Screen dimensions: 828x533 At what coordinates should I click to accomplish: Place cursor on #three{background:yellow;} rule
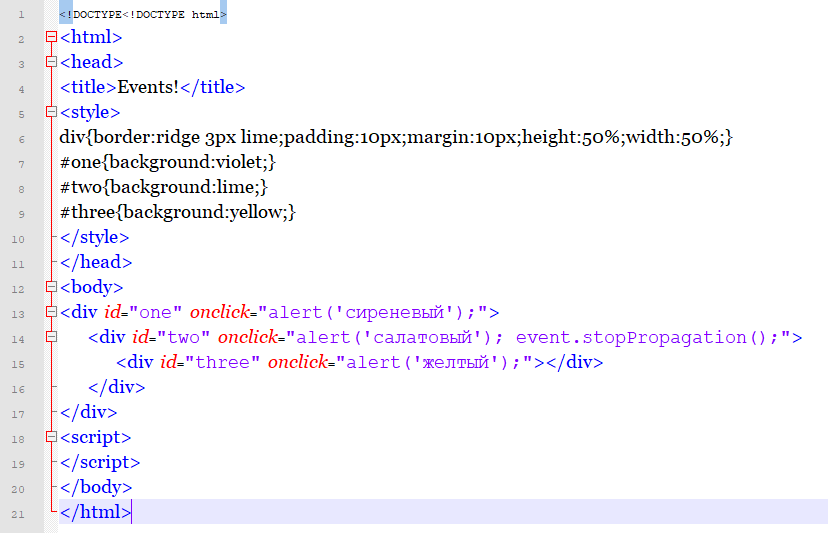[x=178, y=212]
